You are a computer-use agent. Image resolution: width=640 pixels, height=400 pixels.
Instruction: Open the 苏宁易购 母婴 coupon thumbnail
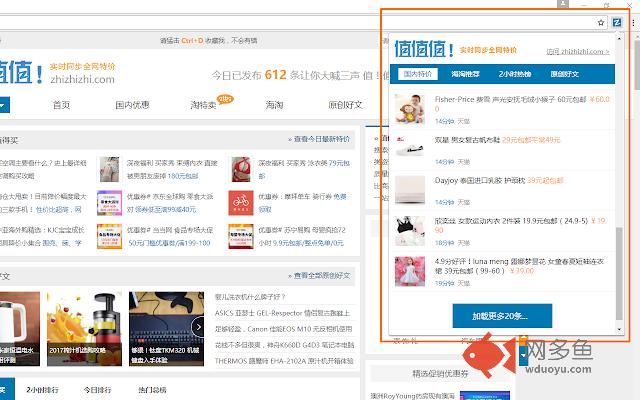pyautogui.click(x=241, y=236)
